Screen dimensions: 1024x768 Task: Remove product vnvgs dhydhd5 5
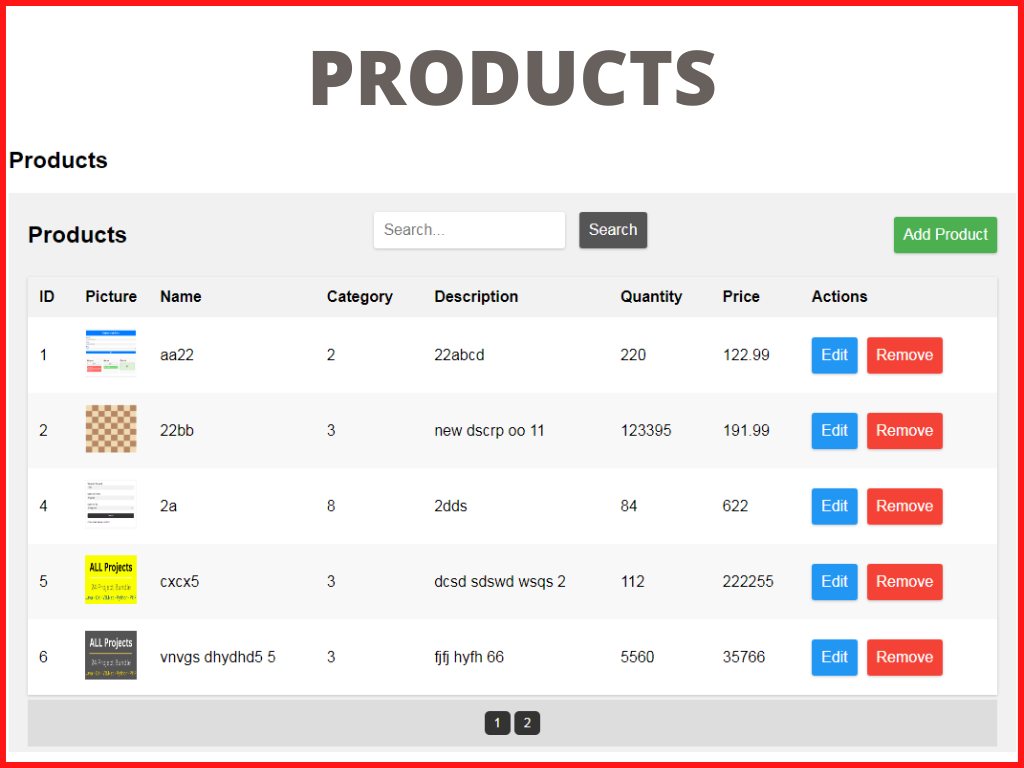pos(904,657)
